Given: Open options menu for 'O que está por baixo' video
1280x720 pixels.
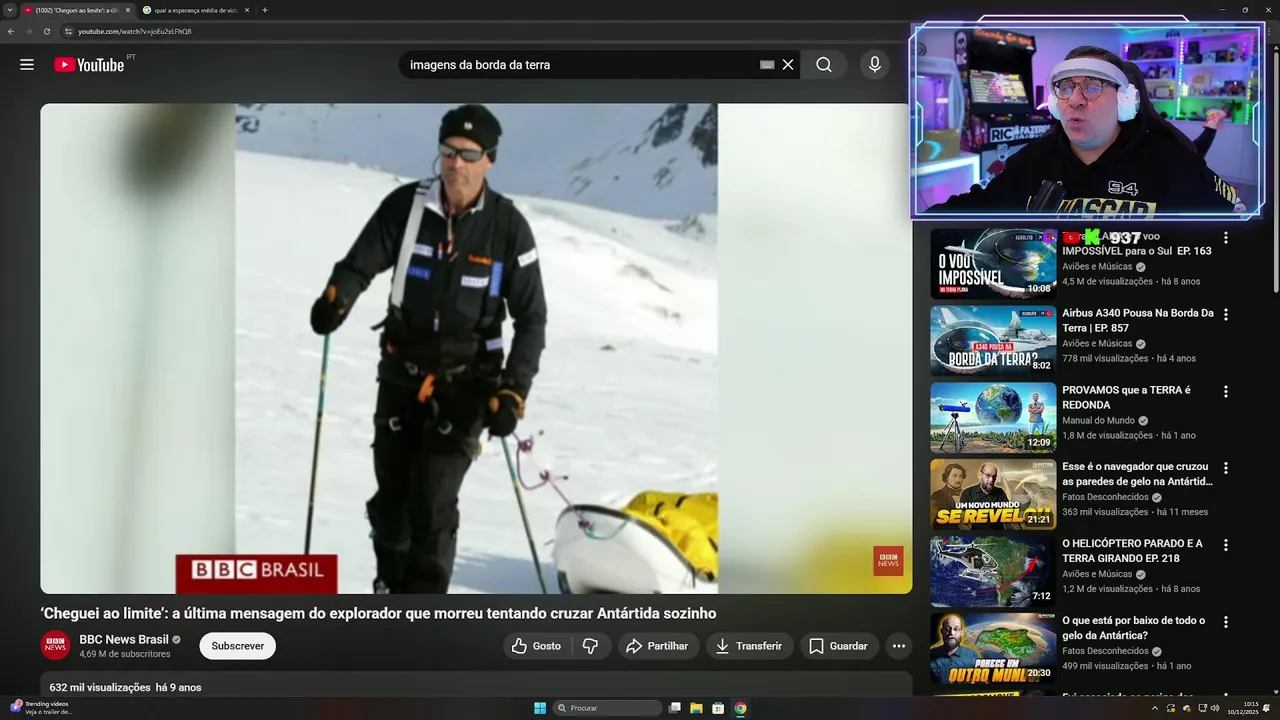Looking at the screenshot, I should pos(1226,622).
